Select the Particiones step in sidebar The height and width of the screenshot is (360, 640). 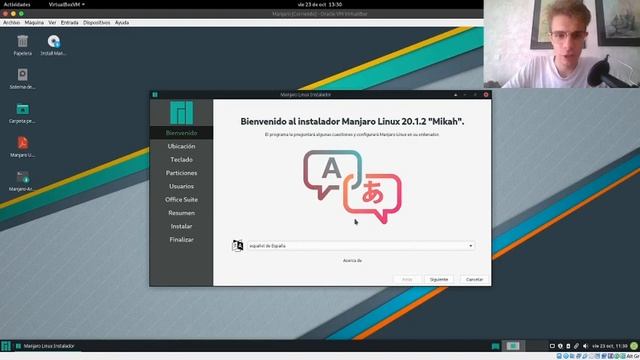point(182,173)
